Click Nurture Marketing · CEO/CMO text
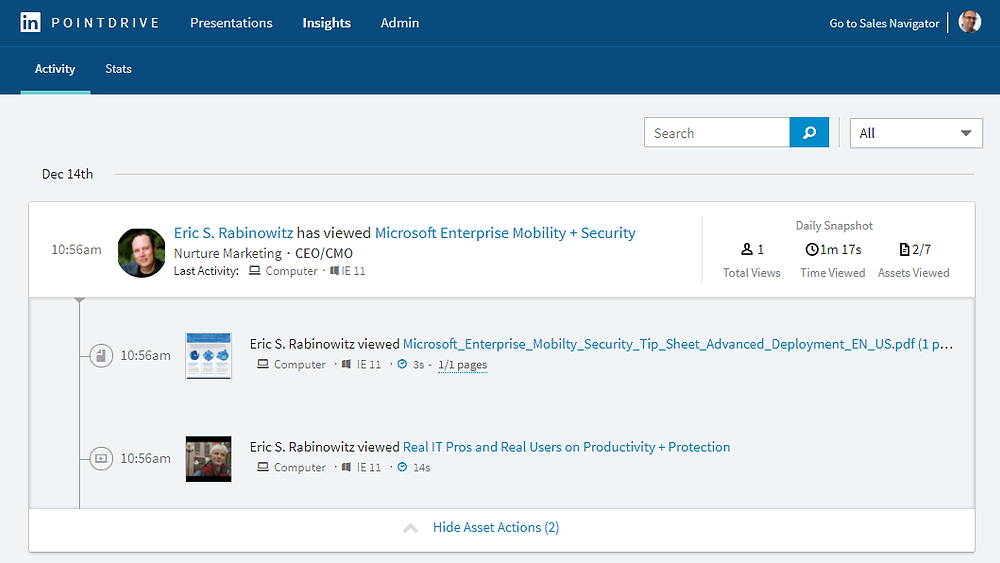Viewport: 1000px width, 563px height. tap(263, 253)
